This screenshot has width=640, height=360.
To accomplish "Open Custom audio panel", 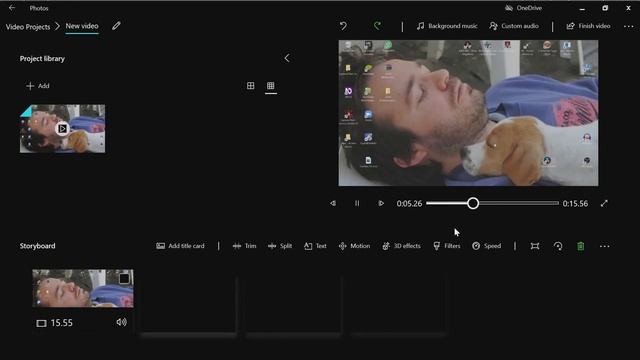I will [x=514, y=26].
